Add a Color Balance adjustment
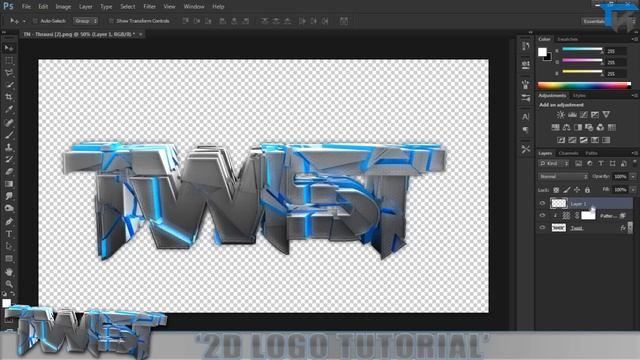This screenshot has height=360, width=640. [x=567, y=127]
